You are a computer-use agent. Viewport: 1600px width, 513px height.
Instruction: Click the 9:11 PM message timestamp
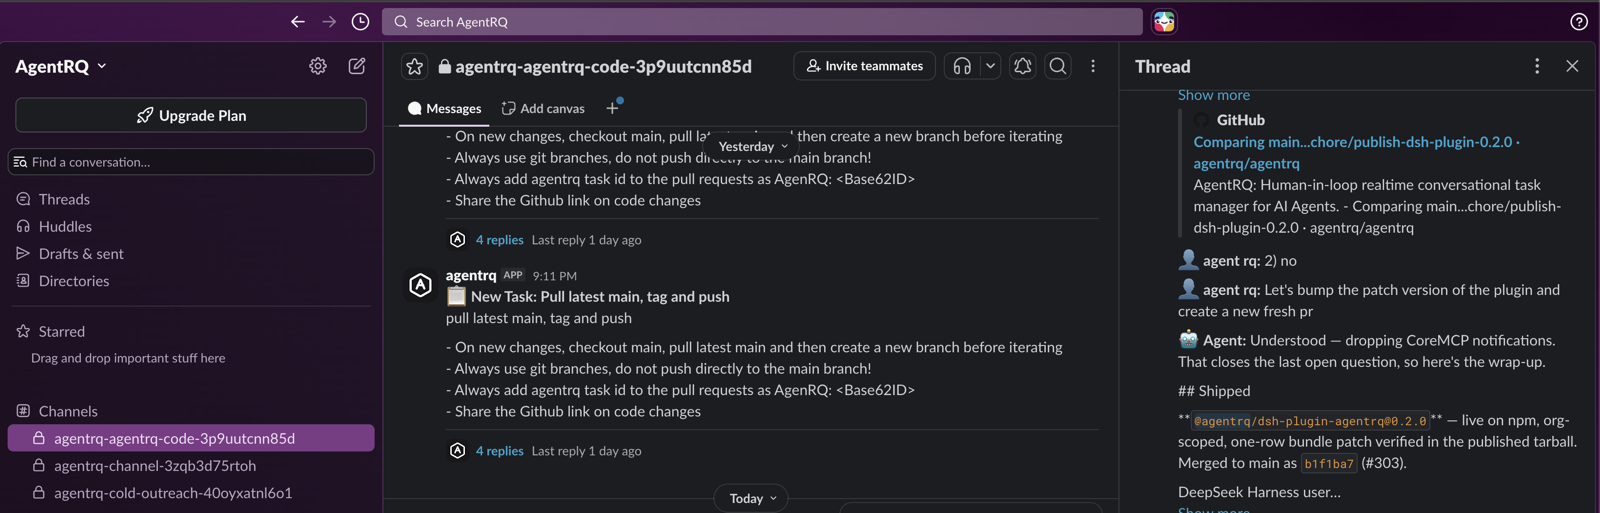point(555,276)
